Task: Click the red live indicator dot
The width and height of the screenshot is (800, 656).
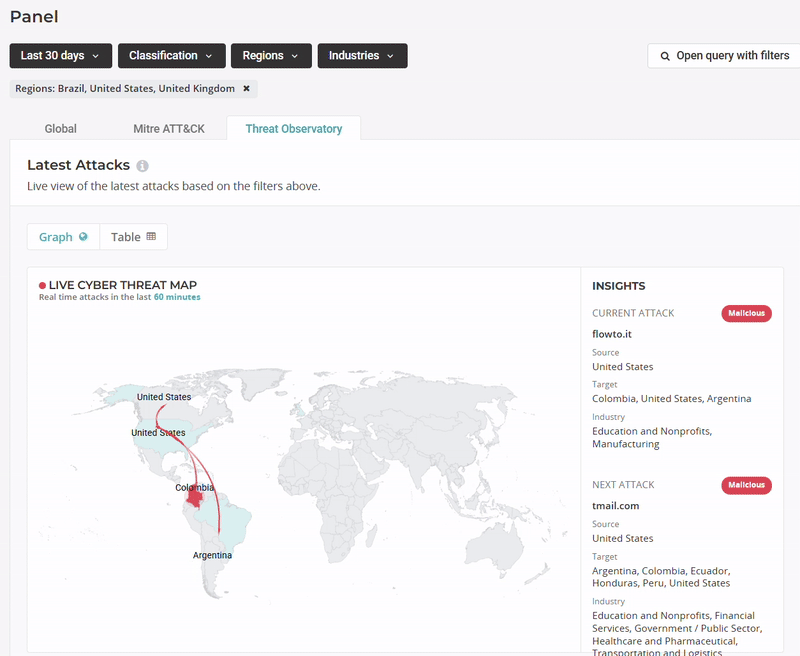Action: [x=42, y=286]
